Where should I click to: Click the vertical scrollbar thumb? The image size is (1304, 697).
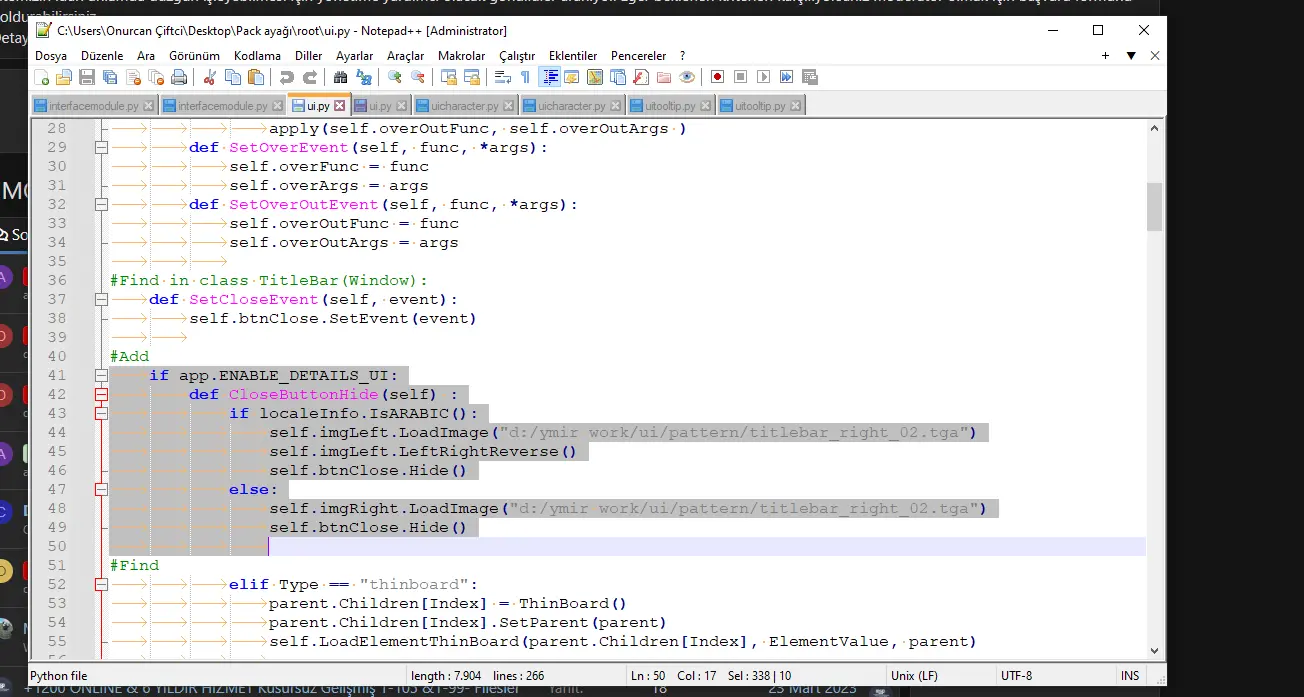pyautogui.click(x=1154, y=207)
